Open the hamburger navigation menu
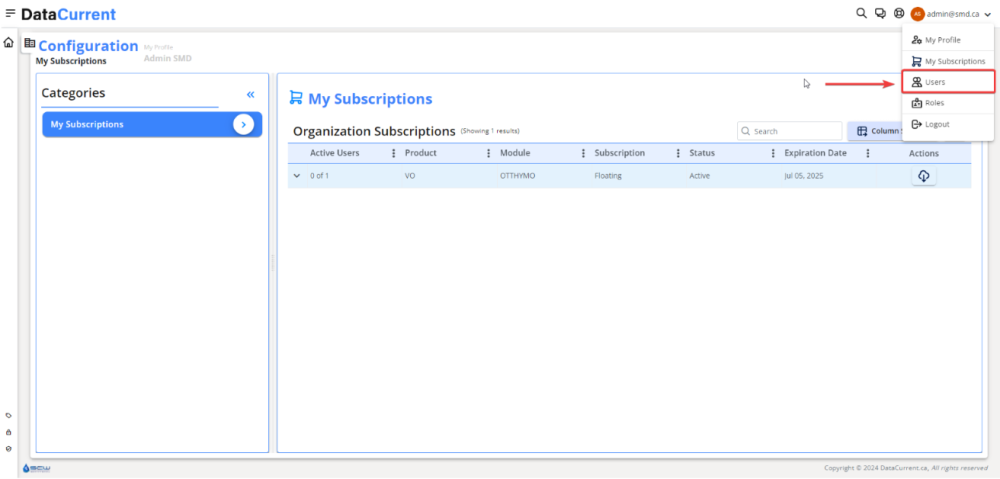Screen dimensions: 1000x479 10,13
